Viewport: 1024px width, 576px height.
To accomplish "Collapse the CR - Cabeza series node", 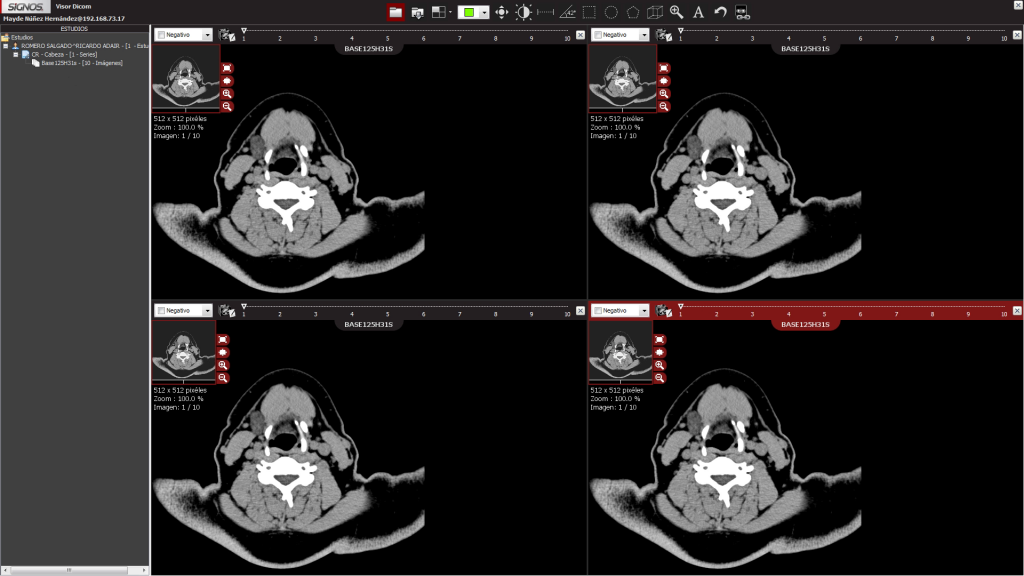I will (x=15, y=54).
